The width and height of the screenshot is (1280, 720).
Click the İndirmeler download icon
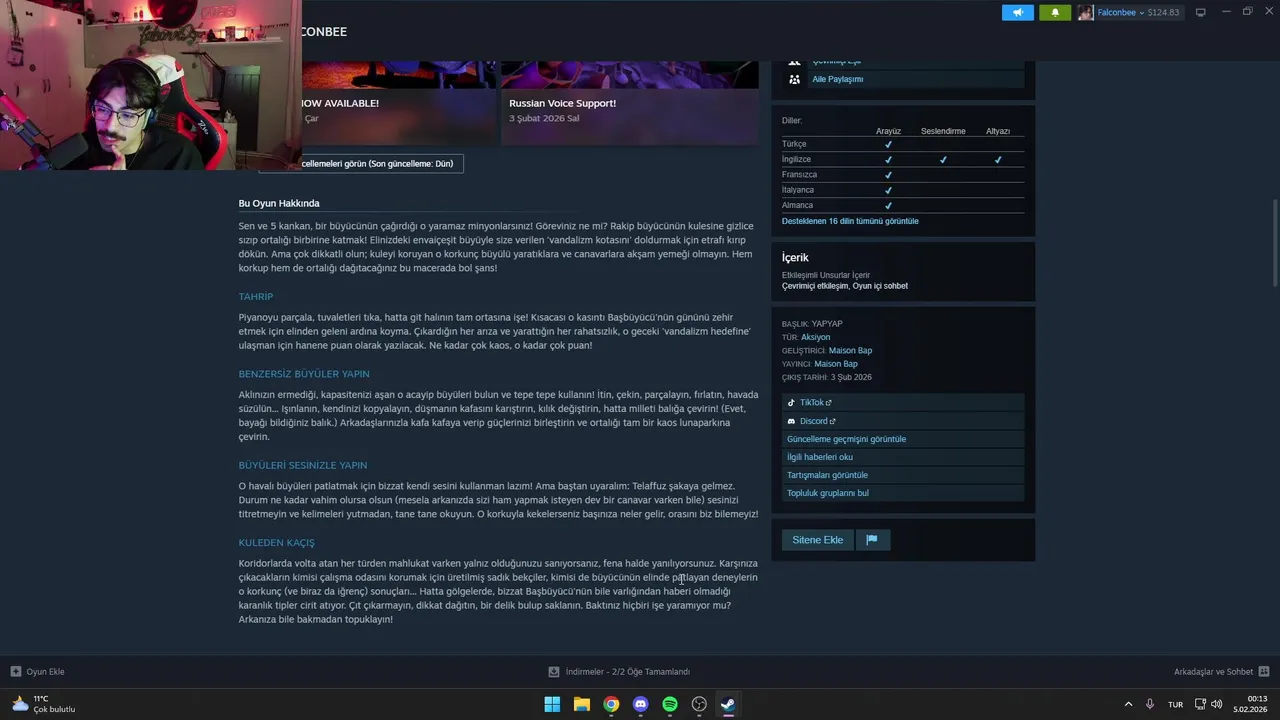click(x=554, y=672)
